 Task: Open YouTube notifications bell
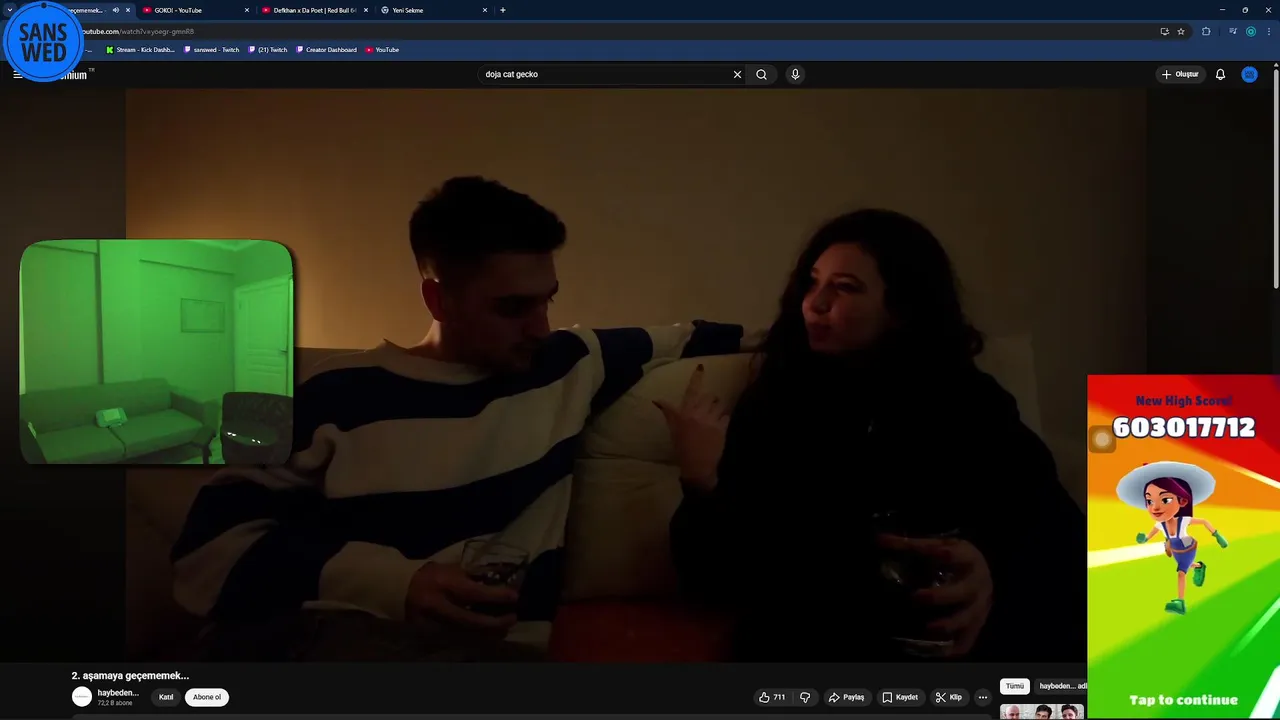[1220, 74]
